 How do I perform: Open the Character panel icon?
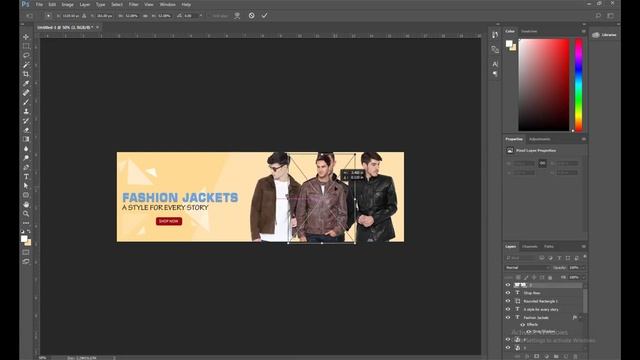tap(495, 64)
